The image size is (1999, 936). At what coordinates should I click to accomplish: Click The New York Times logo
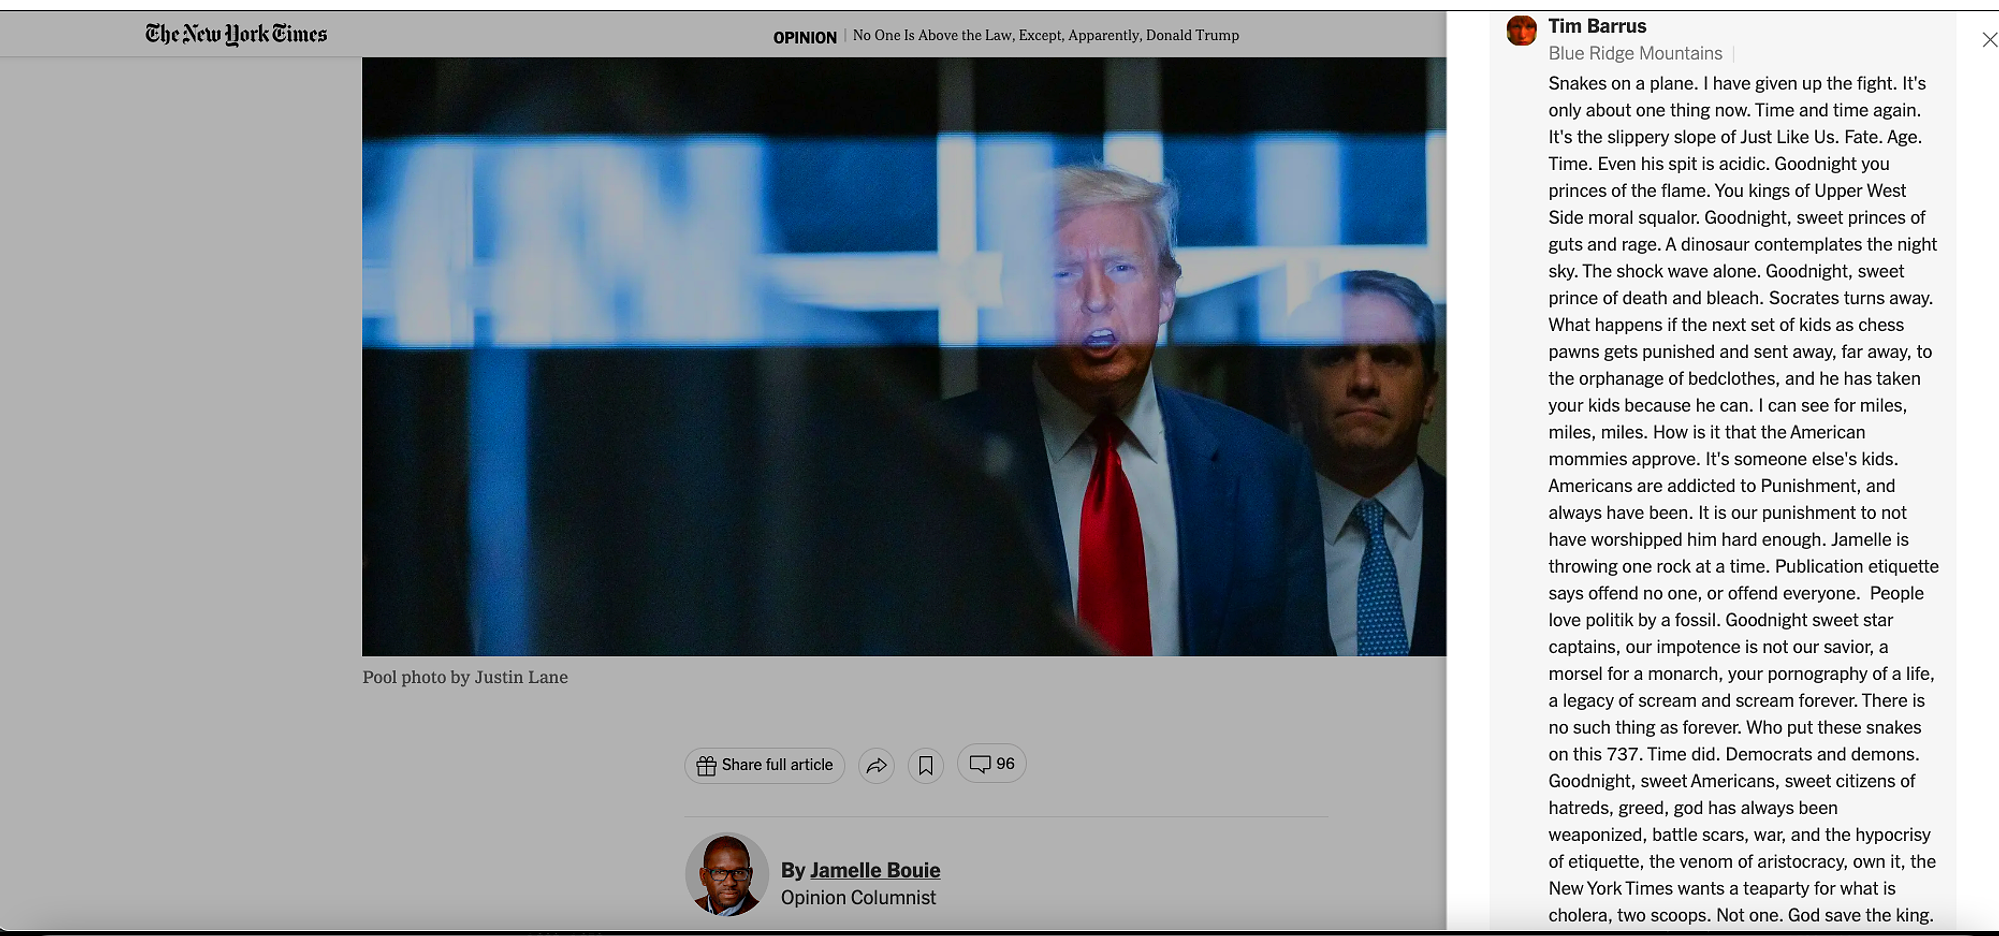pyautogui.click(x=236, y=34)
